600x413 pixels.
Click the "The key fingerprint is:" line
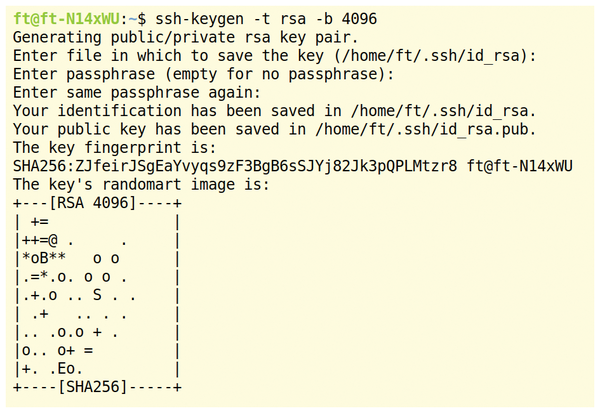pos(117,147)
